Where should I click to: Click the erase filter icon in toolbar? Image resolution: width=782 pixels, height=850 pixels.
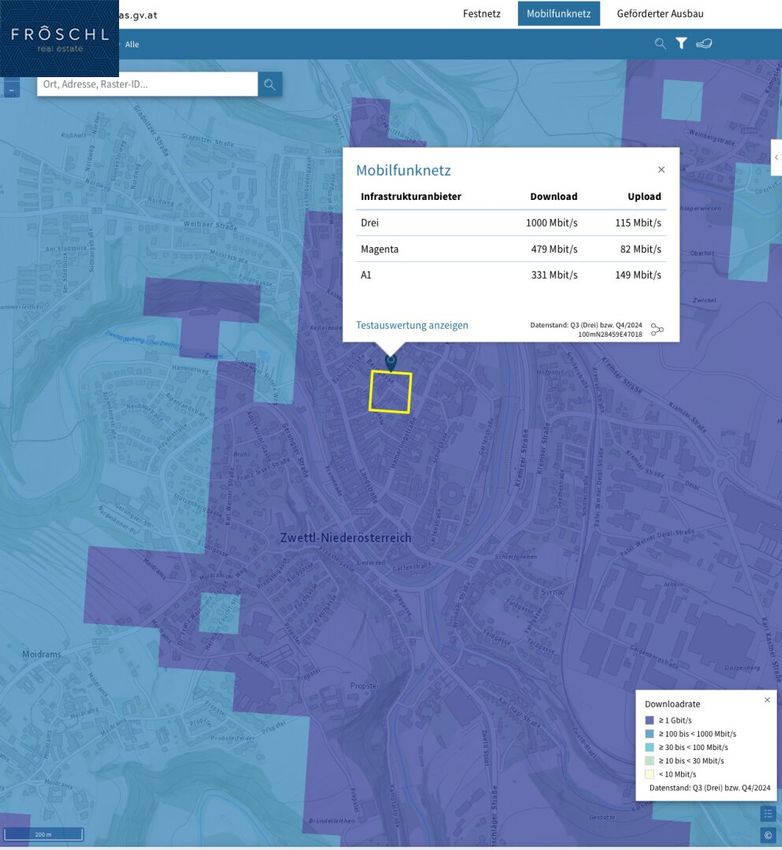[704, 43]
